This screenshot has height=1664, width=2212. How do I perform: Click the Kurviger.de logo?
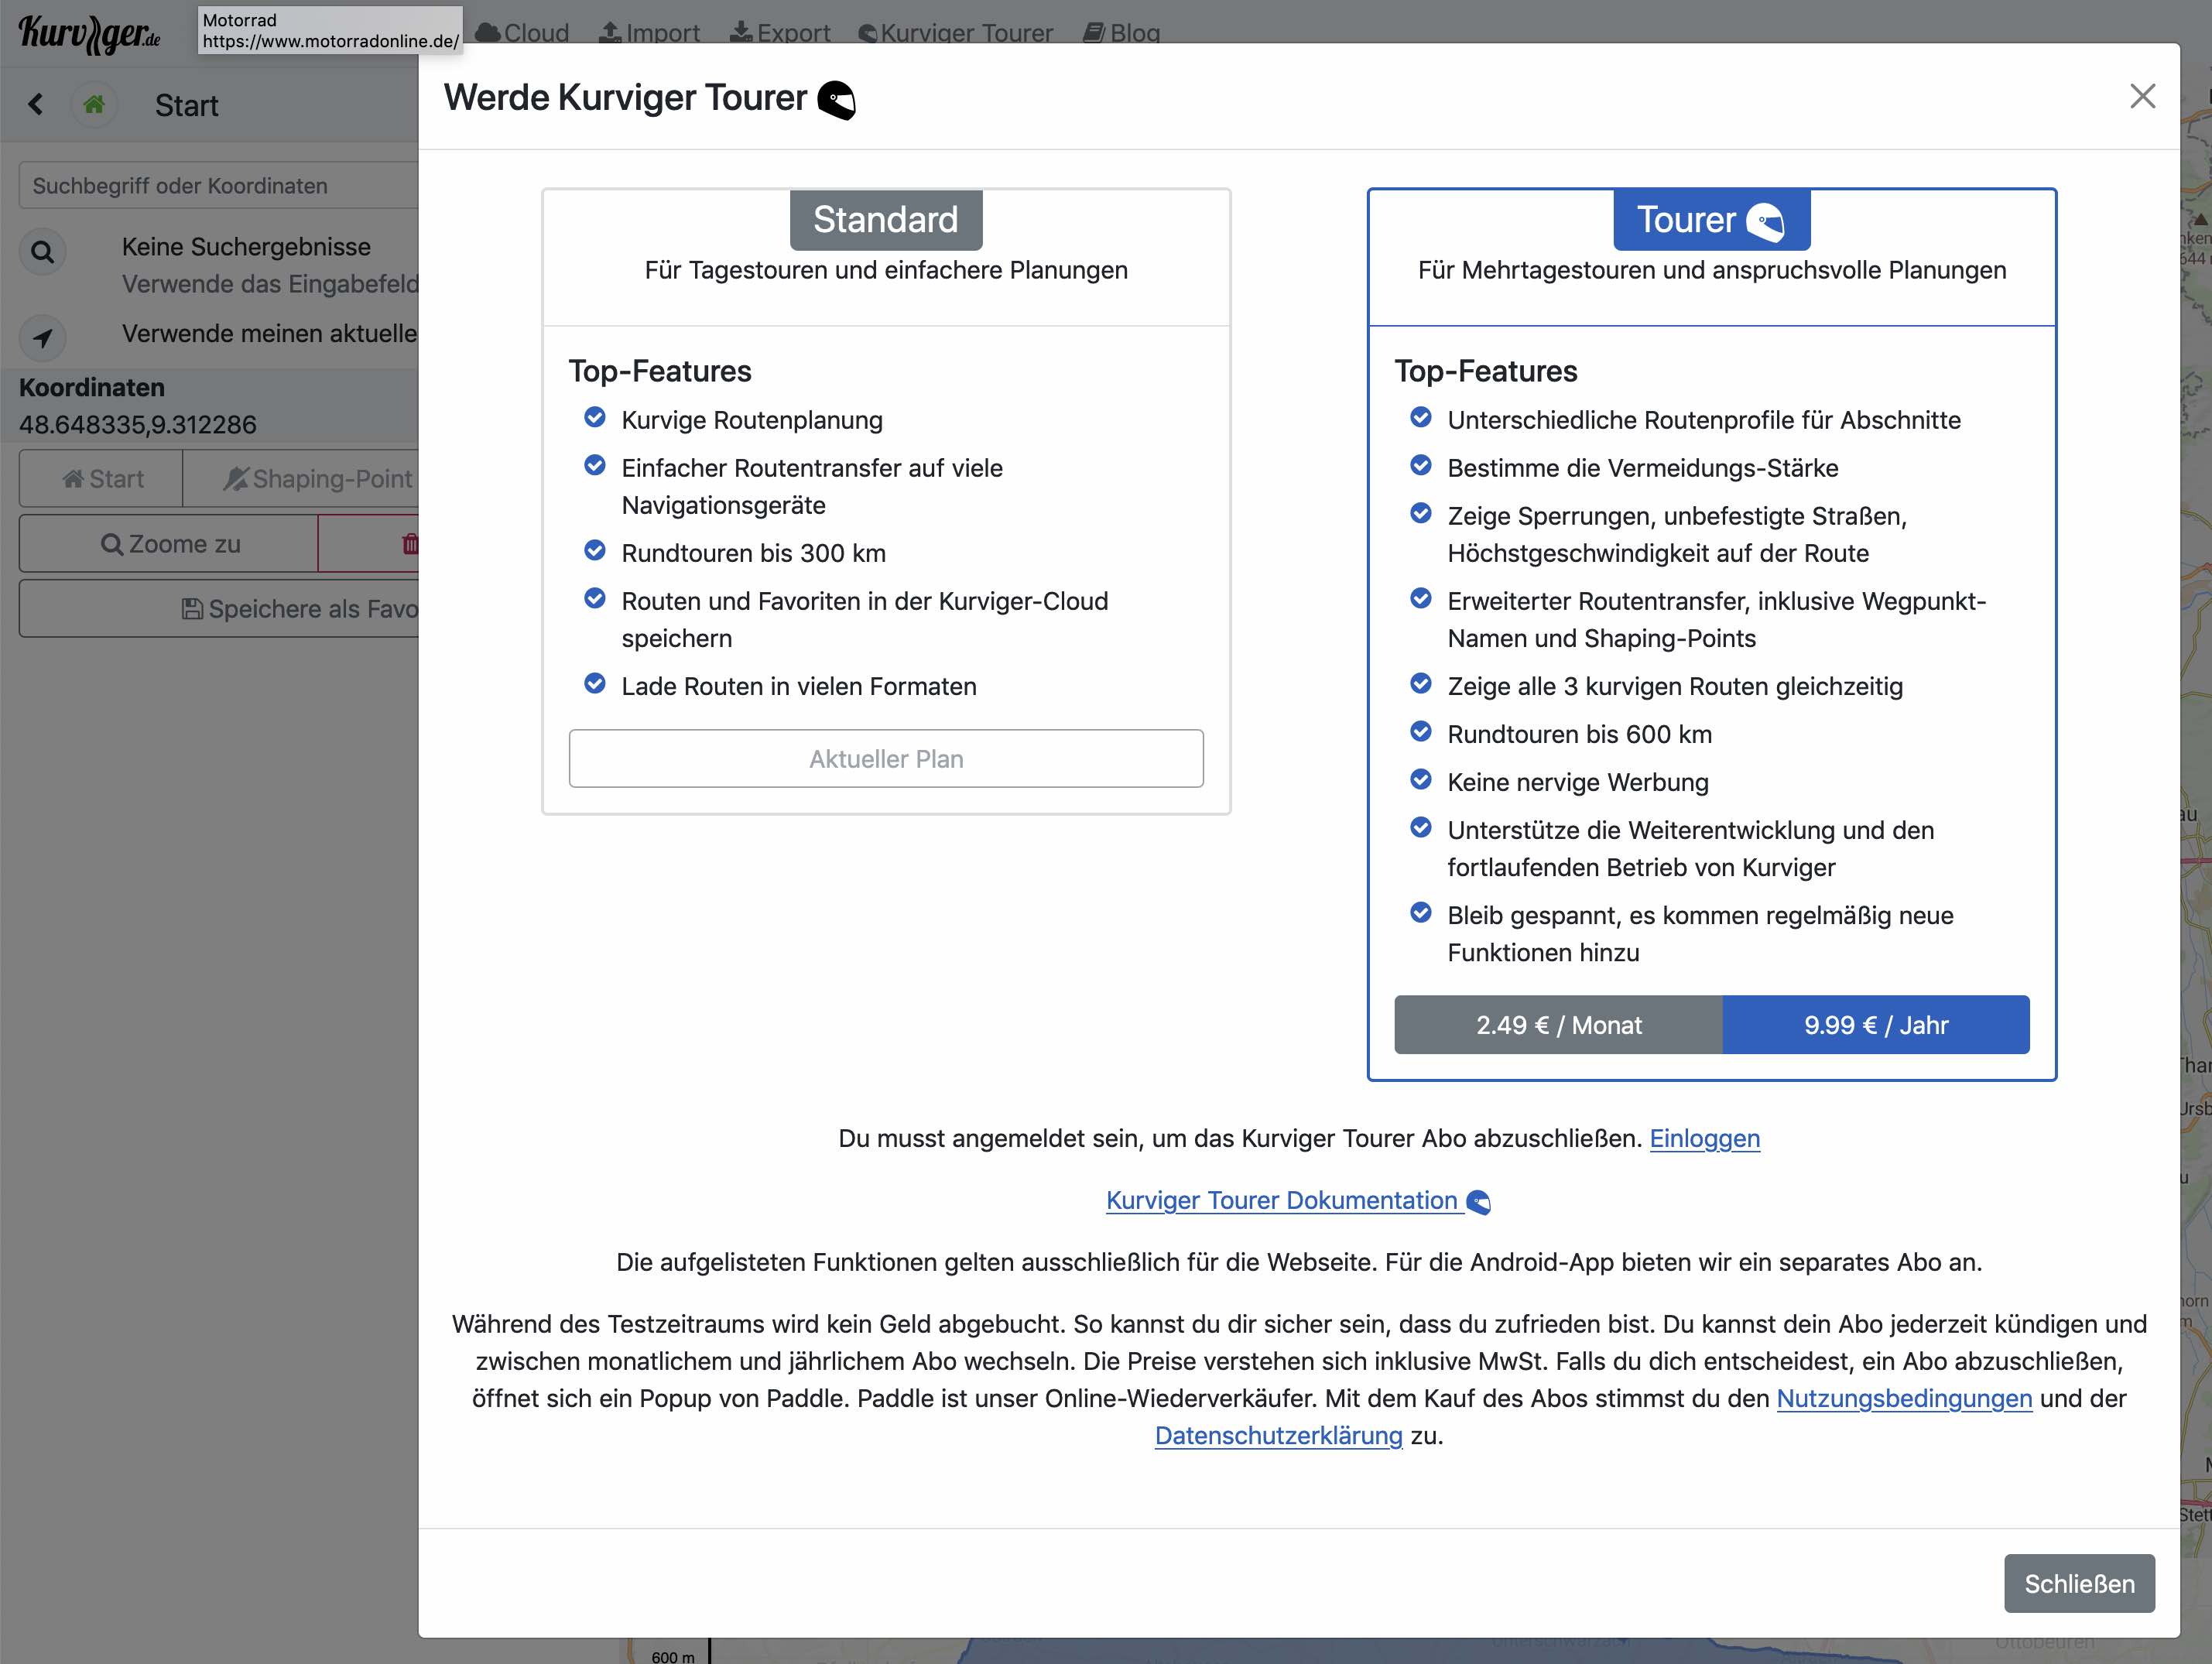coord(90,34)
